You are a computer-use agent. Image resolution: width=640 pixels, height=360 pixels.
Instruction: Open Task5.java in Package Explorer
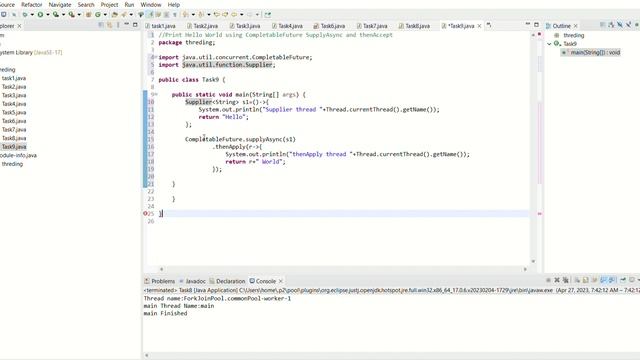pyautogui.click(x=14, y=112)
